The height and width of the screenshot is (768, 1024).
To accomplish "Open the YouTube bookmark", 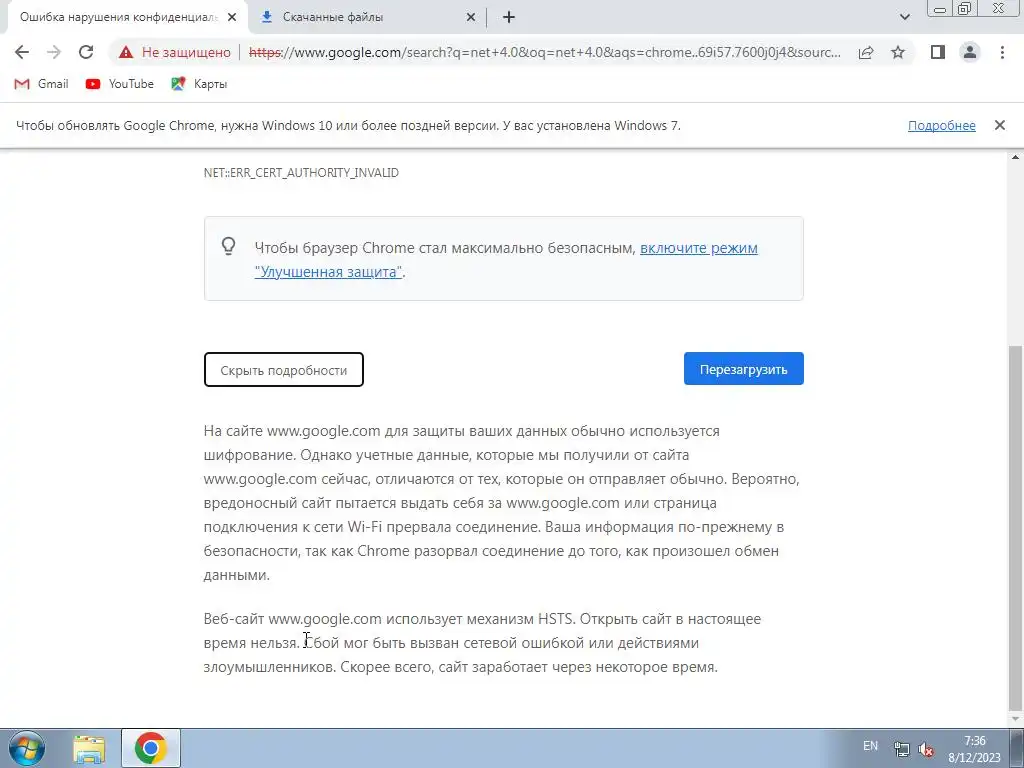I will coord(120,84).
